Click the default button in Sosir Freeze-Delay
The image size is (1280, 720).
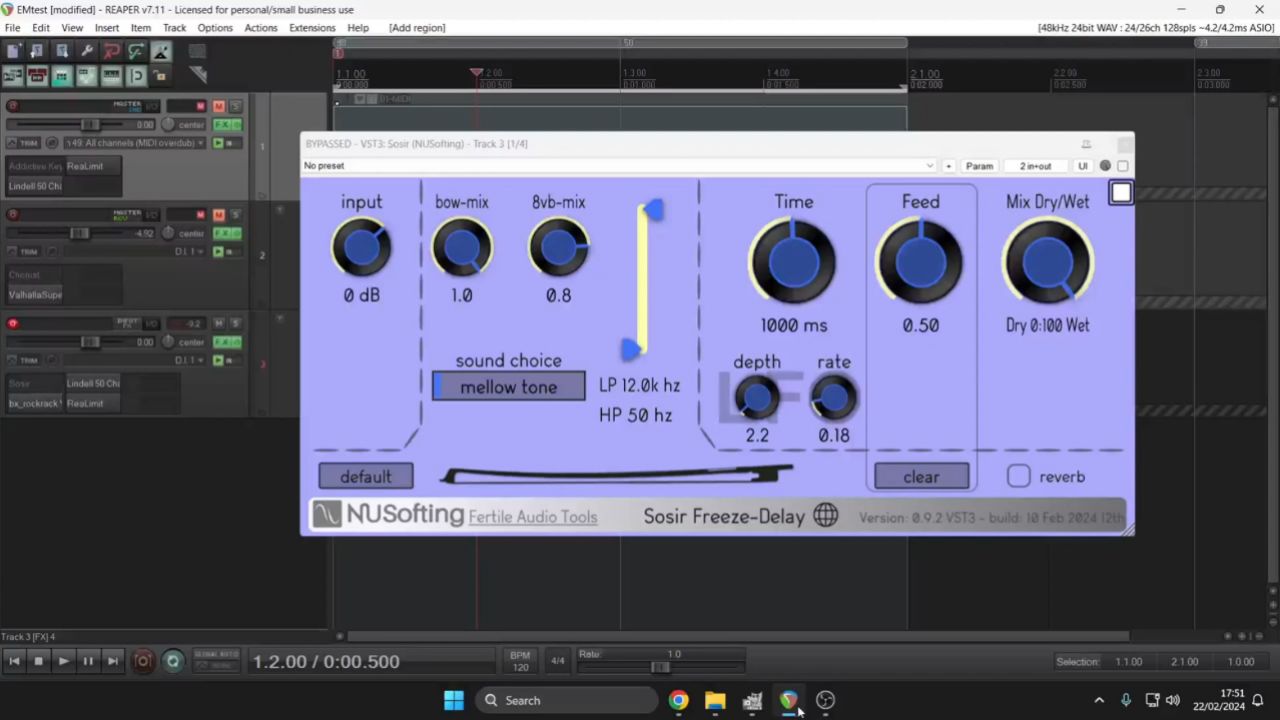pos(365,477)
